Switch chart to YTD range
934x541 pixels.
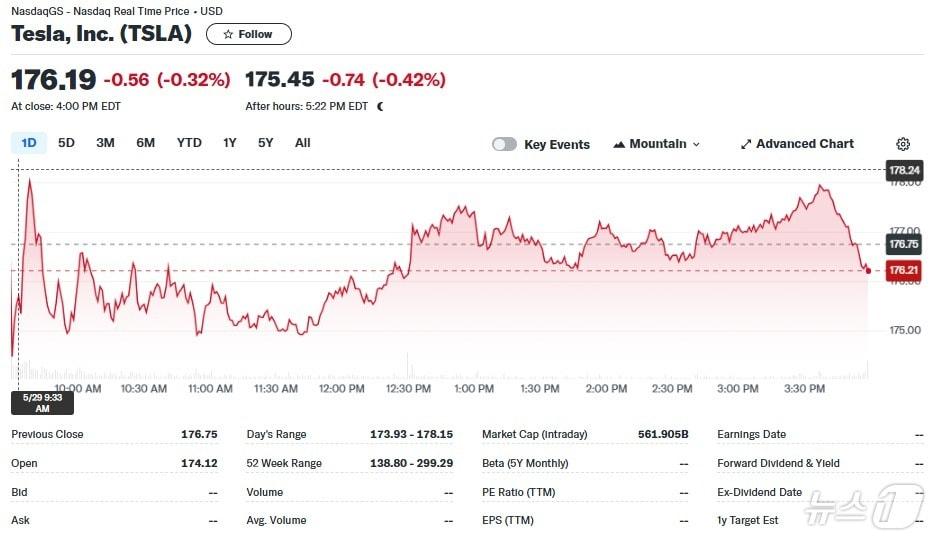click(189, 143)
